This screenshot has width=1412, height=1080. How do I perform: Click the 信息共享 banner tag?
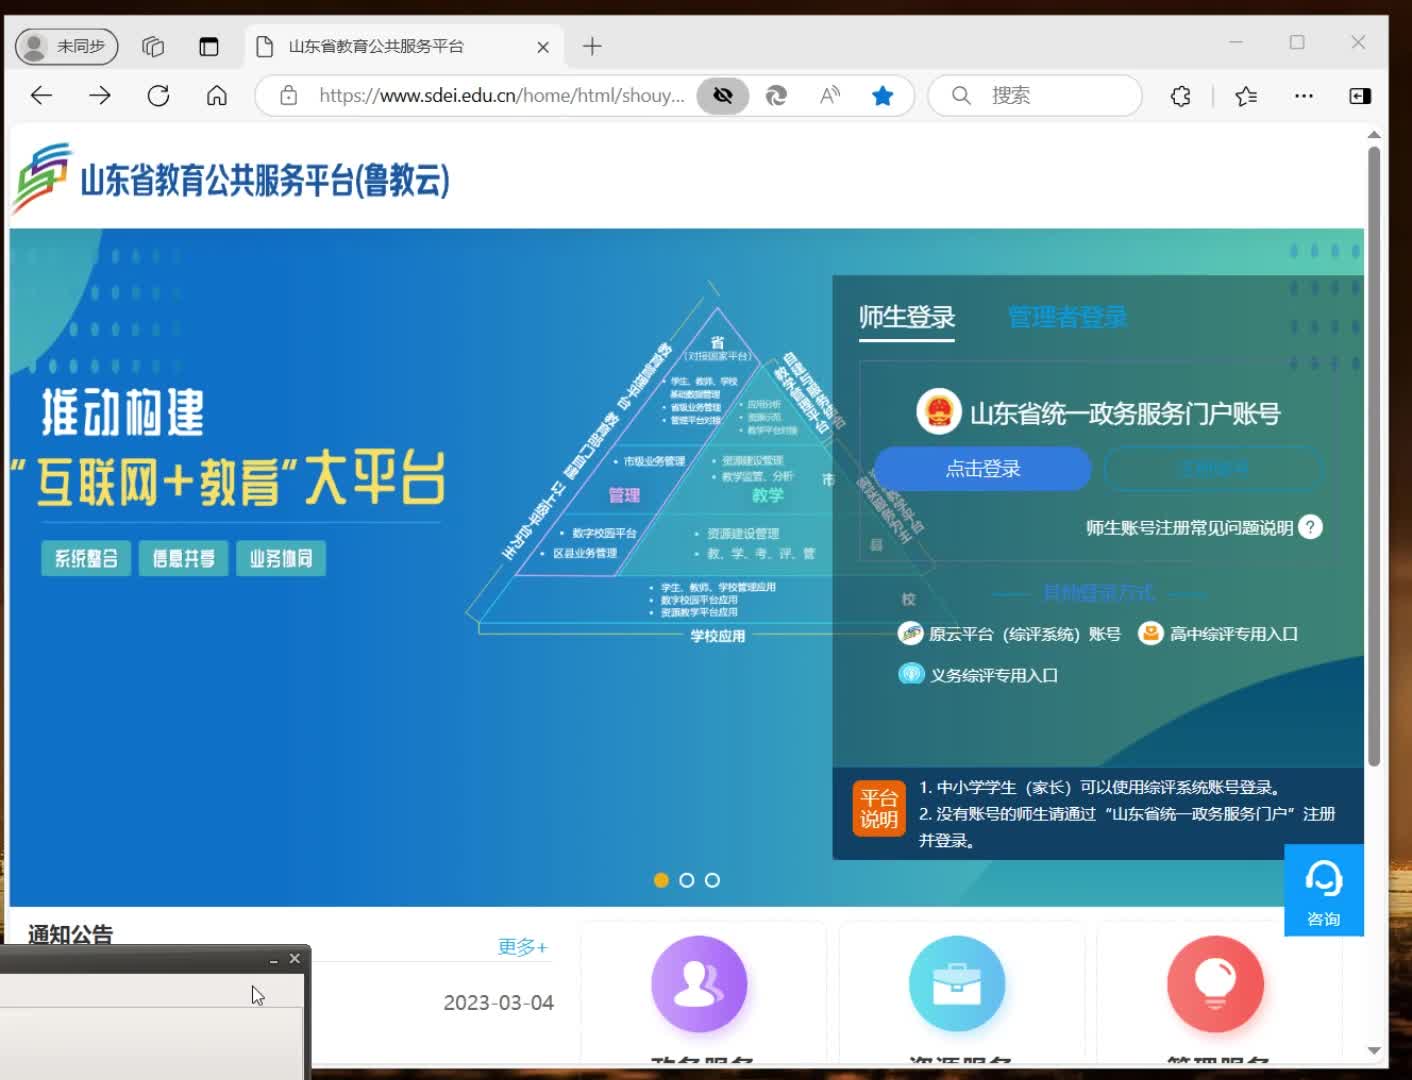[x=184, y=558]
